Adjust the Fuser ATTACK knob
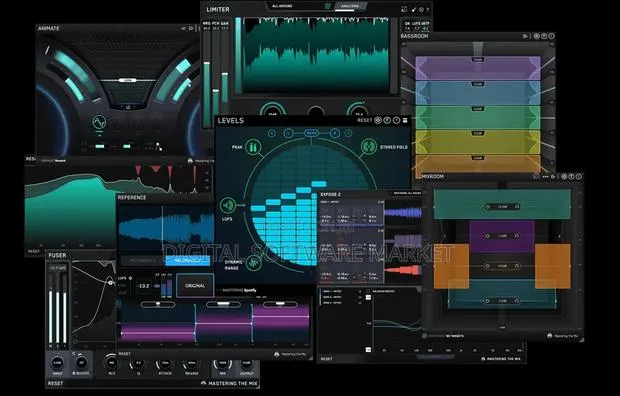This screenshot has width=620, height=396. pyautogui.click(x=165, y=363)
